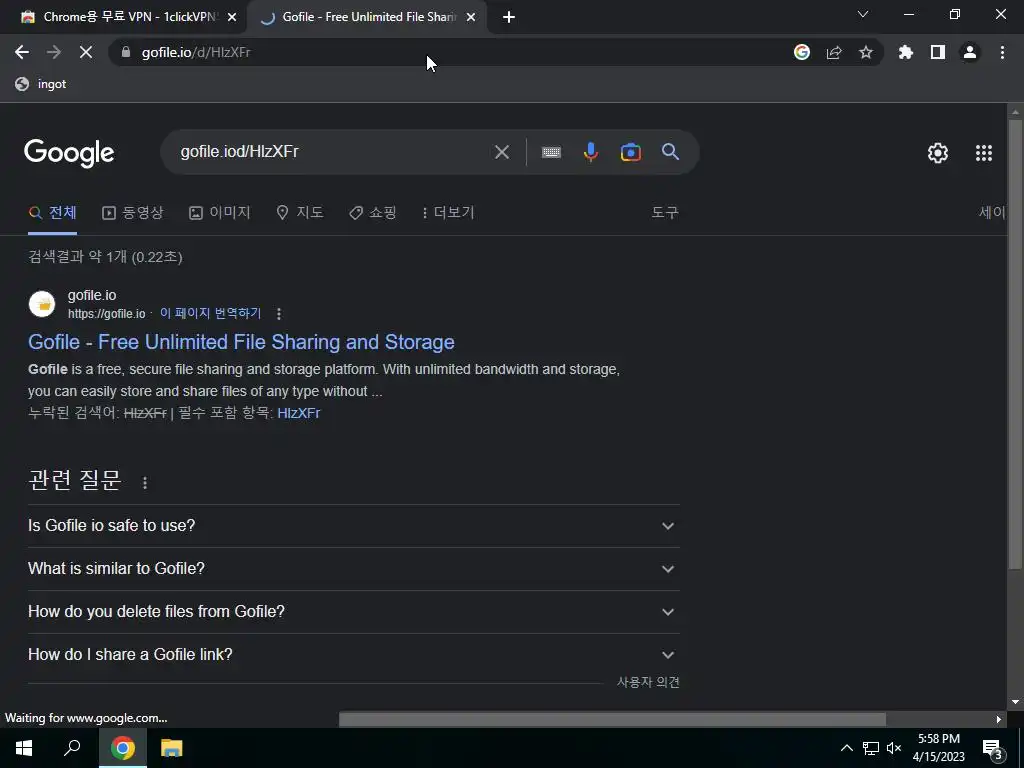The height and width of the screenshot is (768, 1024).
Task: Expand How do you delete files from Gofile?
Action: point(353,612)
